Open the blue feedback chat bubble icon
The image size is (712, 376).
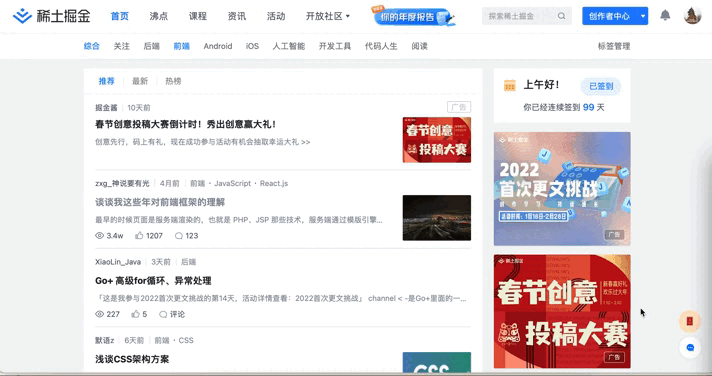[x=690, y=348]
